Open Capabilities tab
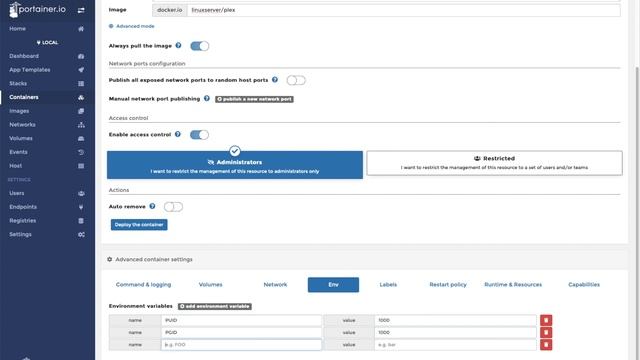Screen dimensions: 640x360 [x=584, y=284]
